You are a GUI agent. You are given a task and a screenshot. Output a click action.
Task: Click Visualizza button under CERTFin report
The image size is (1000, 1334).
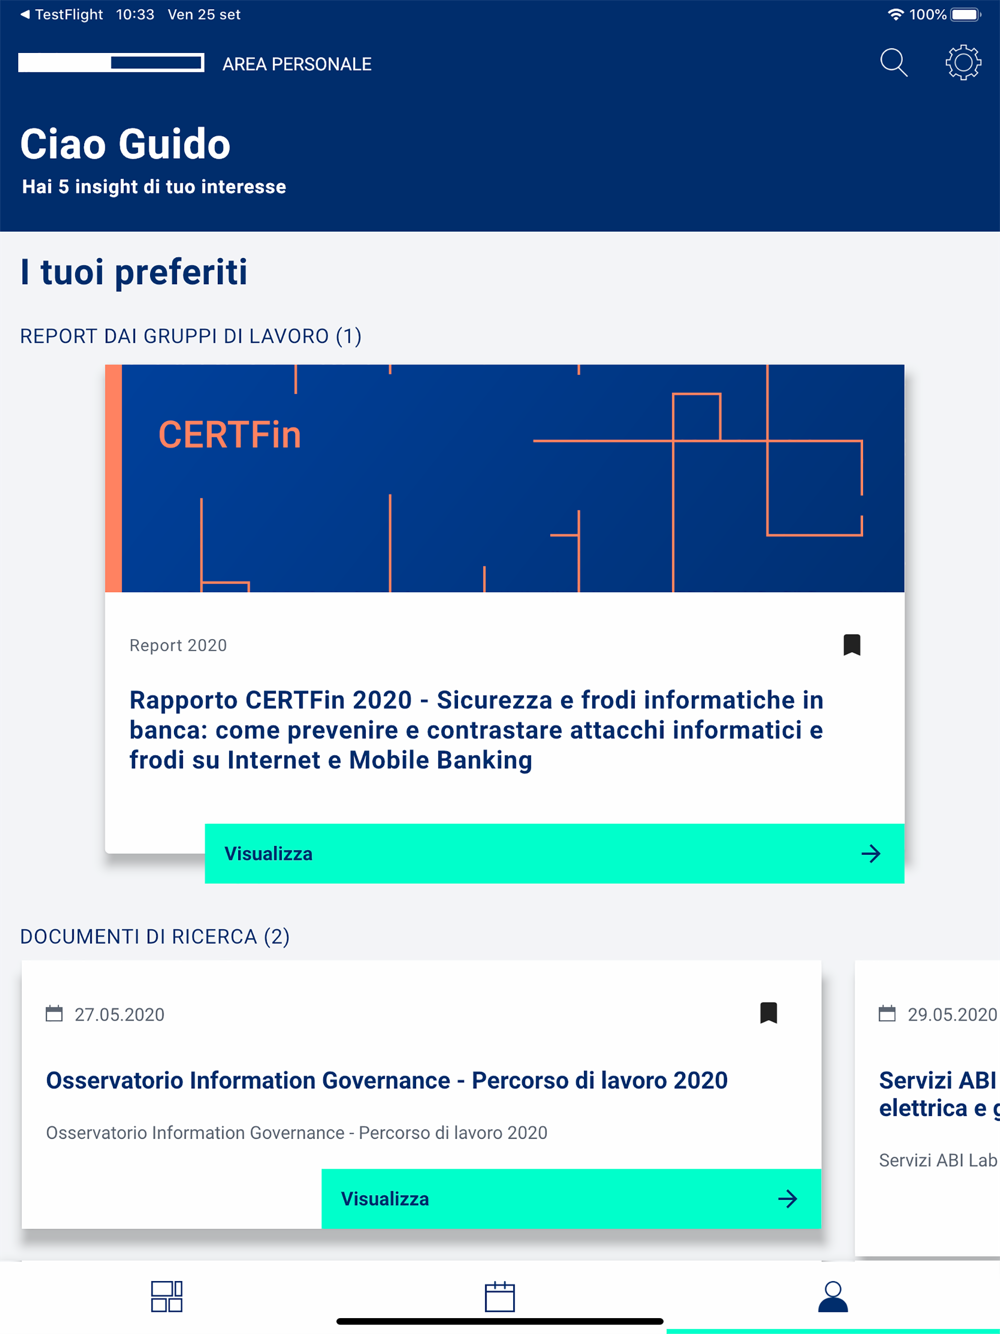coord(555,853)
